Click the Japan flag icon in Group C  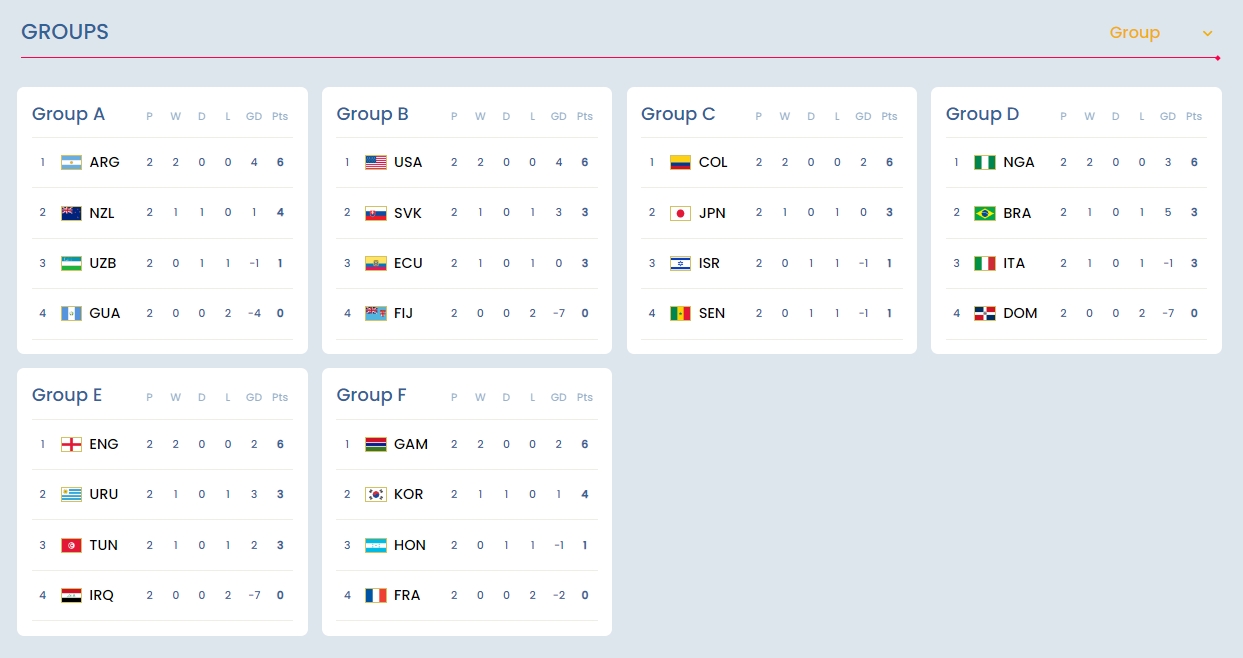(680, 213)
